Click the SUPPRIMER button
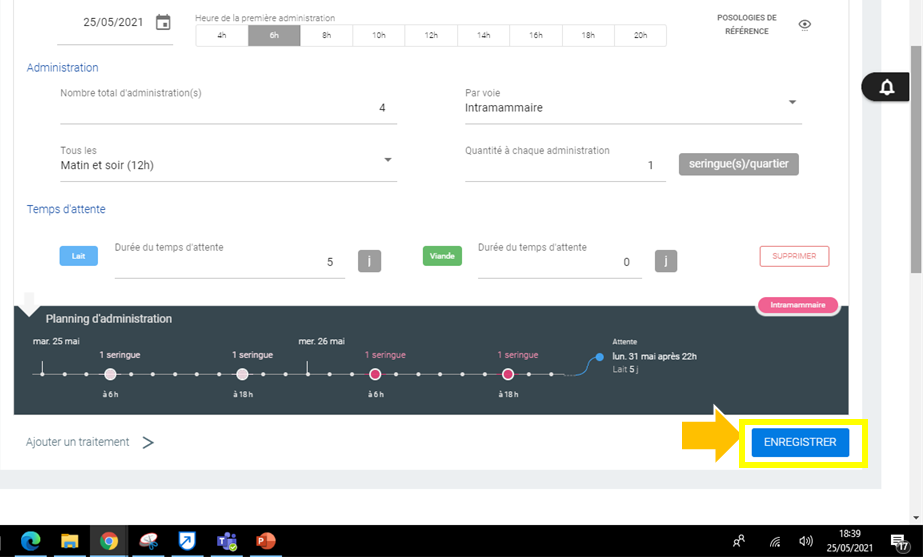The image size is (923, 557). [x=794, y=256]
